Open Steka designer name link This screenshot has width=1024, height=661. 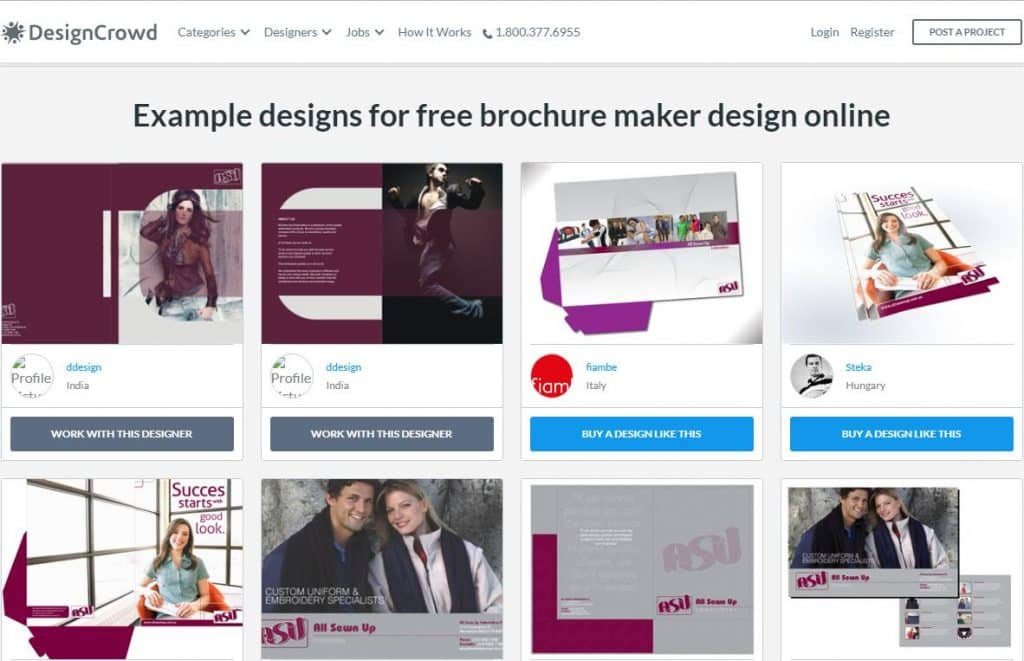coord(858,367)
